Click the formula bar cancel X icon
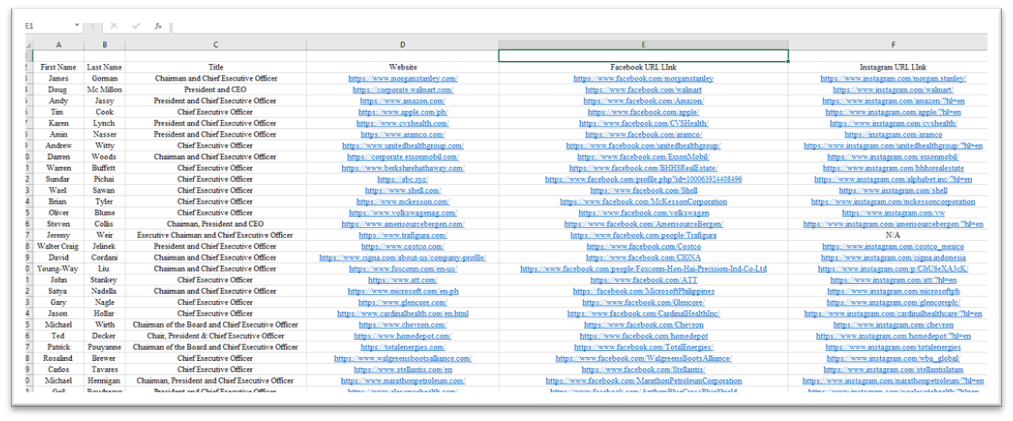Image resolution: width=1013 pixels, height=421 pixels. (114, 26)
